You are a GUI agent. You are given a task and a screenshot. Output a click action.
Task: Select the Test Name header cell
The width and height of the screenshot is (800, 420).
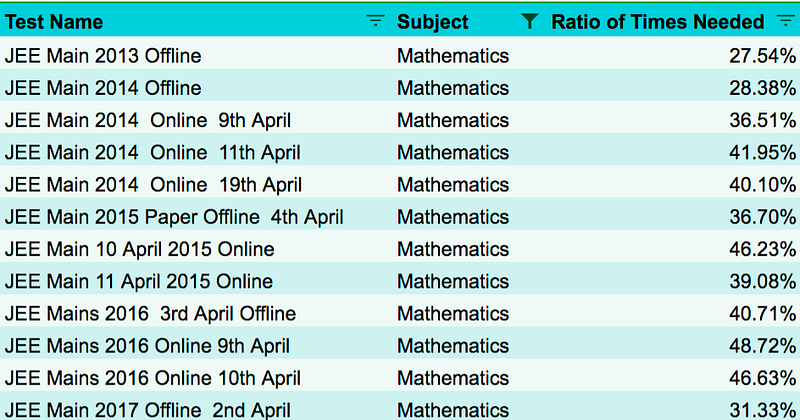tap(196, 21)
